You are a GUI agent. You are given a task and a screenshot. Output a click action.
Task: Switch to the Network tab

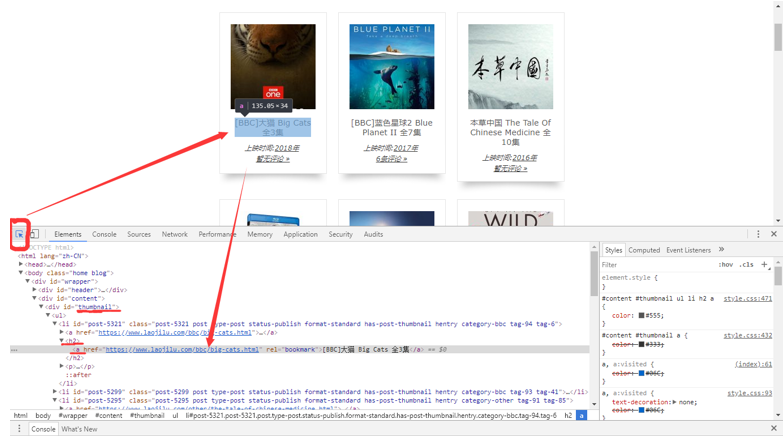coord(174,234)
